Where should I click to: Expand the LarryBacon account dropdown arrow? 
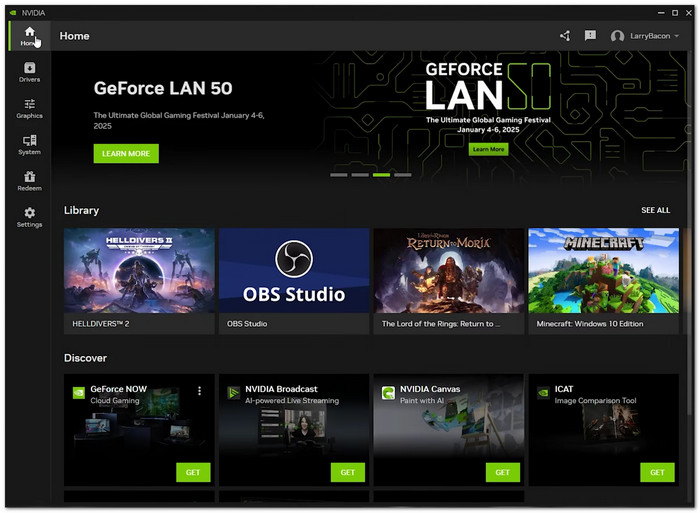(677, 36)
